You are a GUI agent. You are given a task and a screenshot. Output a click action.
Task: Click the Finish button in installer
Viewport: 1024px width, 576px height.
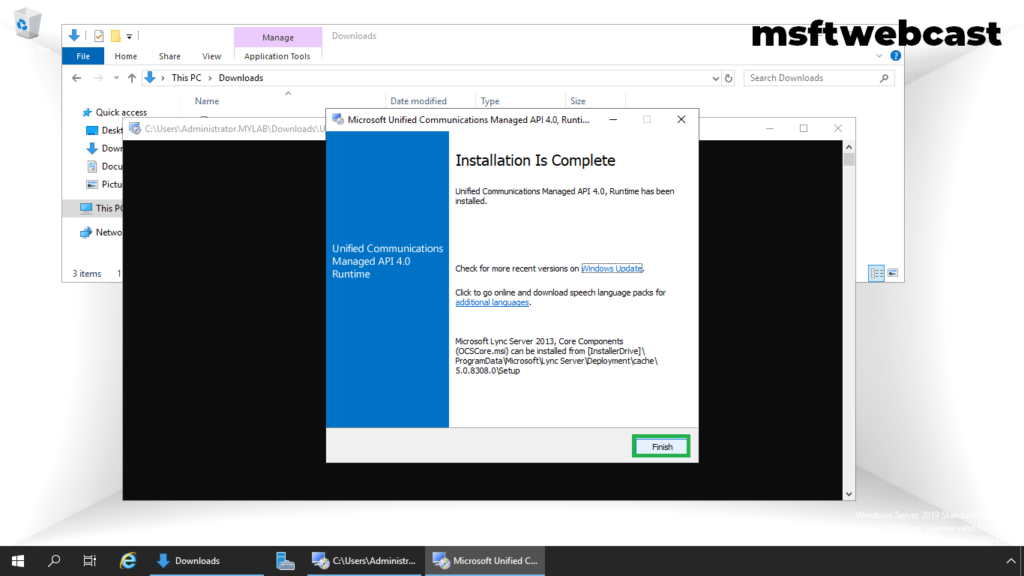tap(661, 447)
